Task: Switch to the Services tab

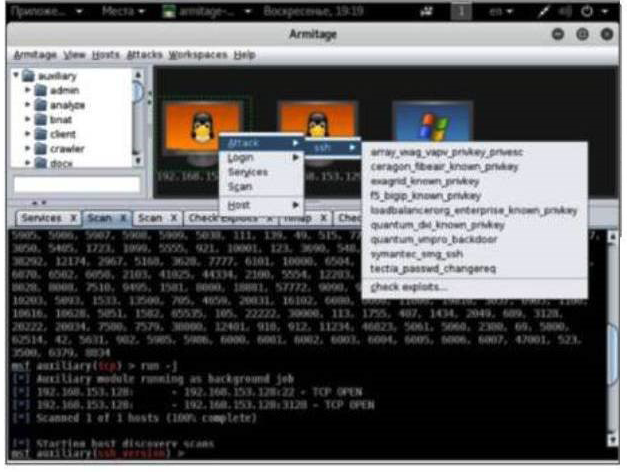Action: (x=42, y=218)
